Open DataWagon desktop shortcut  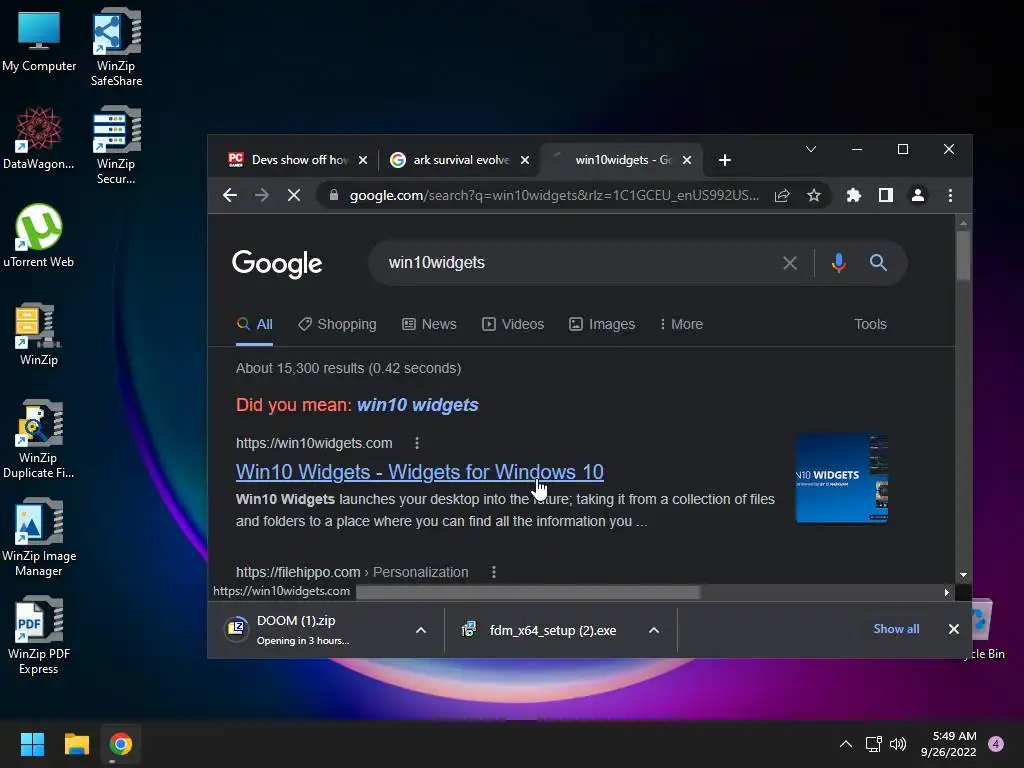tap(39, 138)
